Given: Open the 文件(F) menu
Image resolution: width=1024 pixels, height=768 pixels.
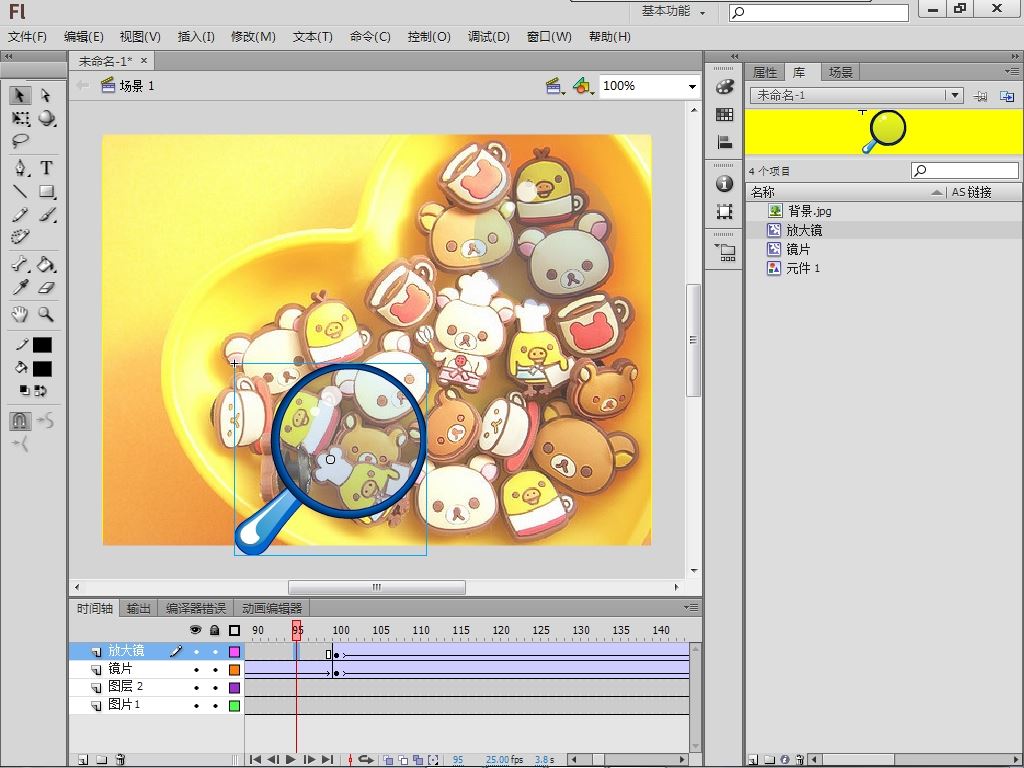Looking at the screenshot, I should (x=27, y=37).
